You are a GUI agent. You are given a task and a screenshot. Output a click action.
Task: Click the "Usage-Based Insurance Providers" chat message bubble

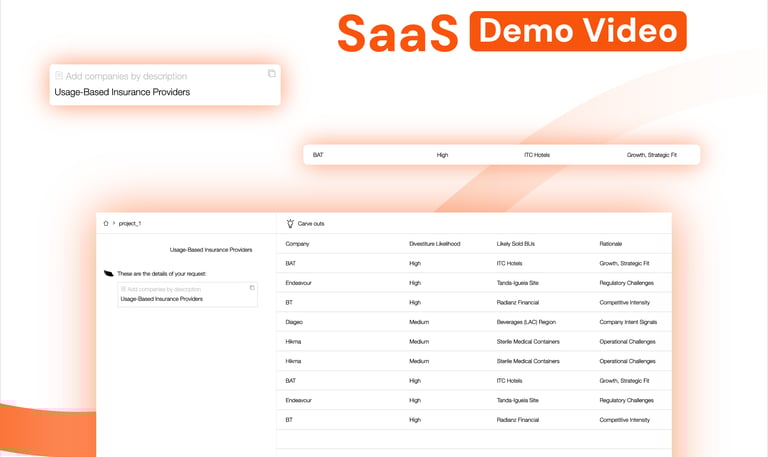[x=211, y=250]
